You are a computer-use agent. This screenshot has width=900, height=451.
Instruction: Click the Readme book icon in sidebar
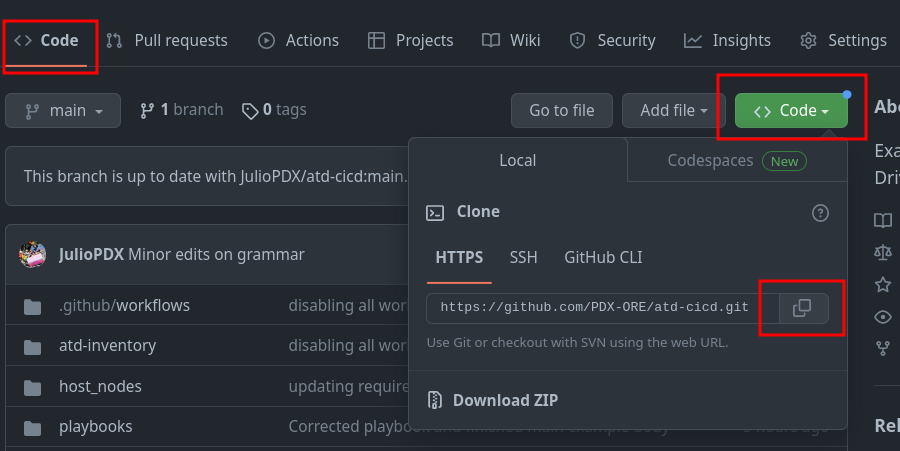pyautogui.click(x=883, y=220)
